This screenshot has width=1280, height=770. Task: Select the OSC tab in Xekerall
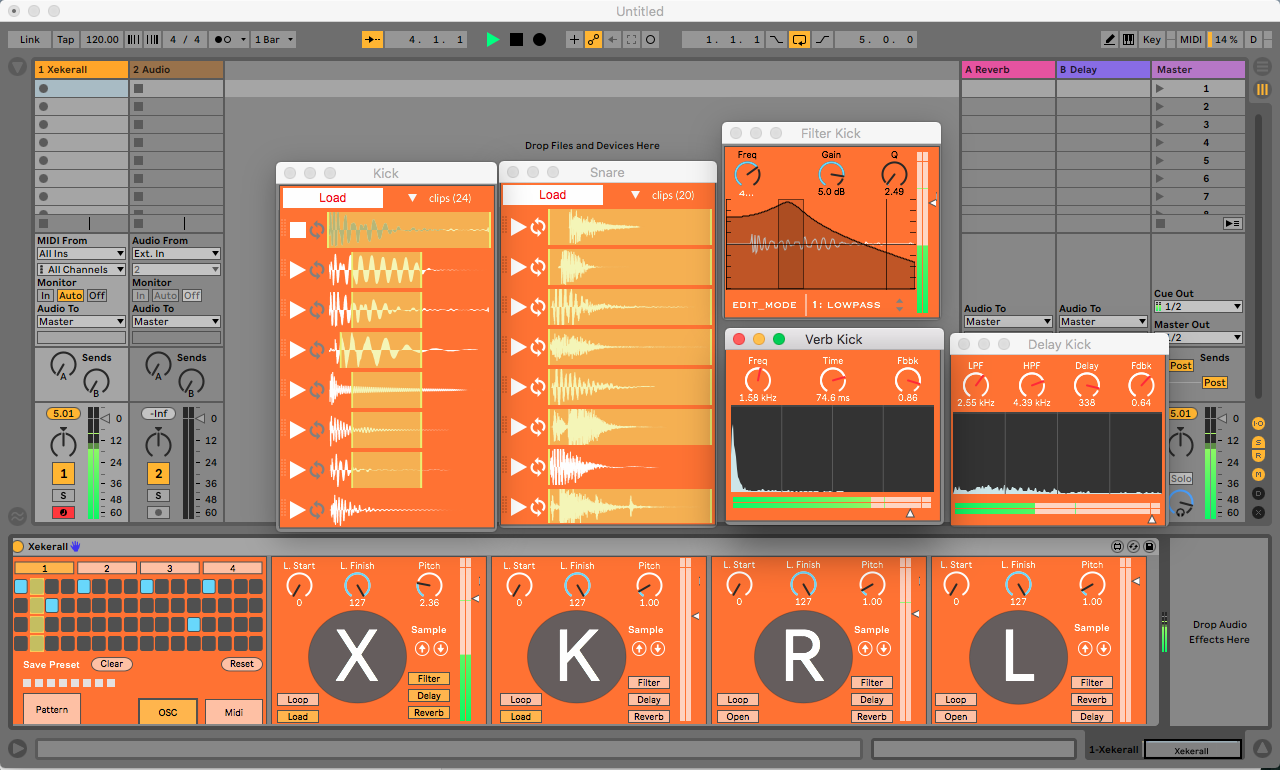167,712
